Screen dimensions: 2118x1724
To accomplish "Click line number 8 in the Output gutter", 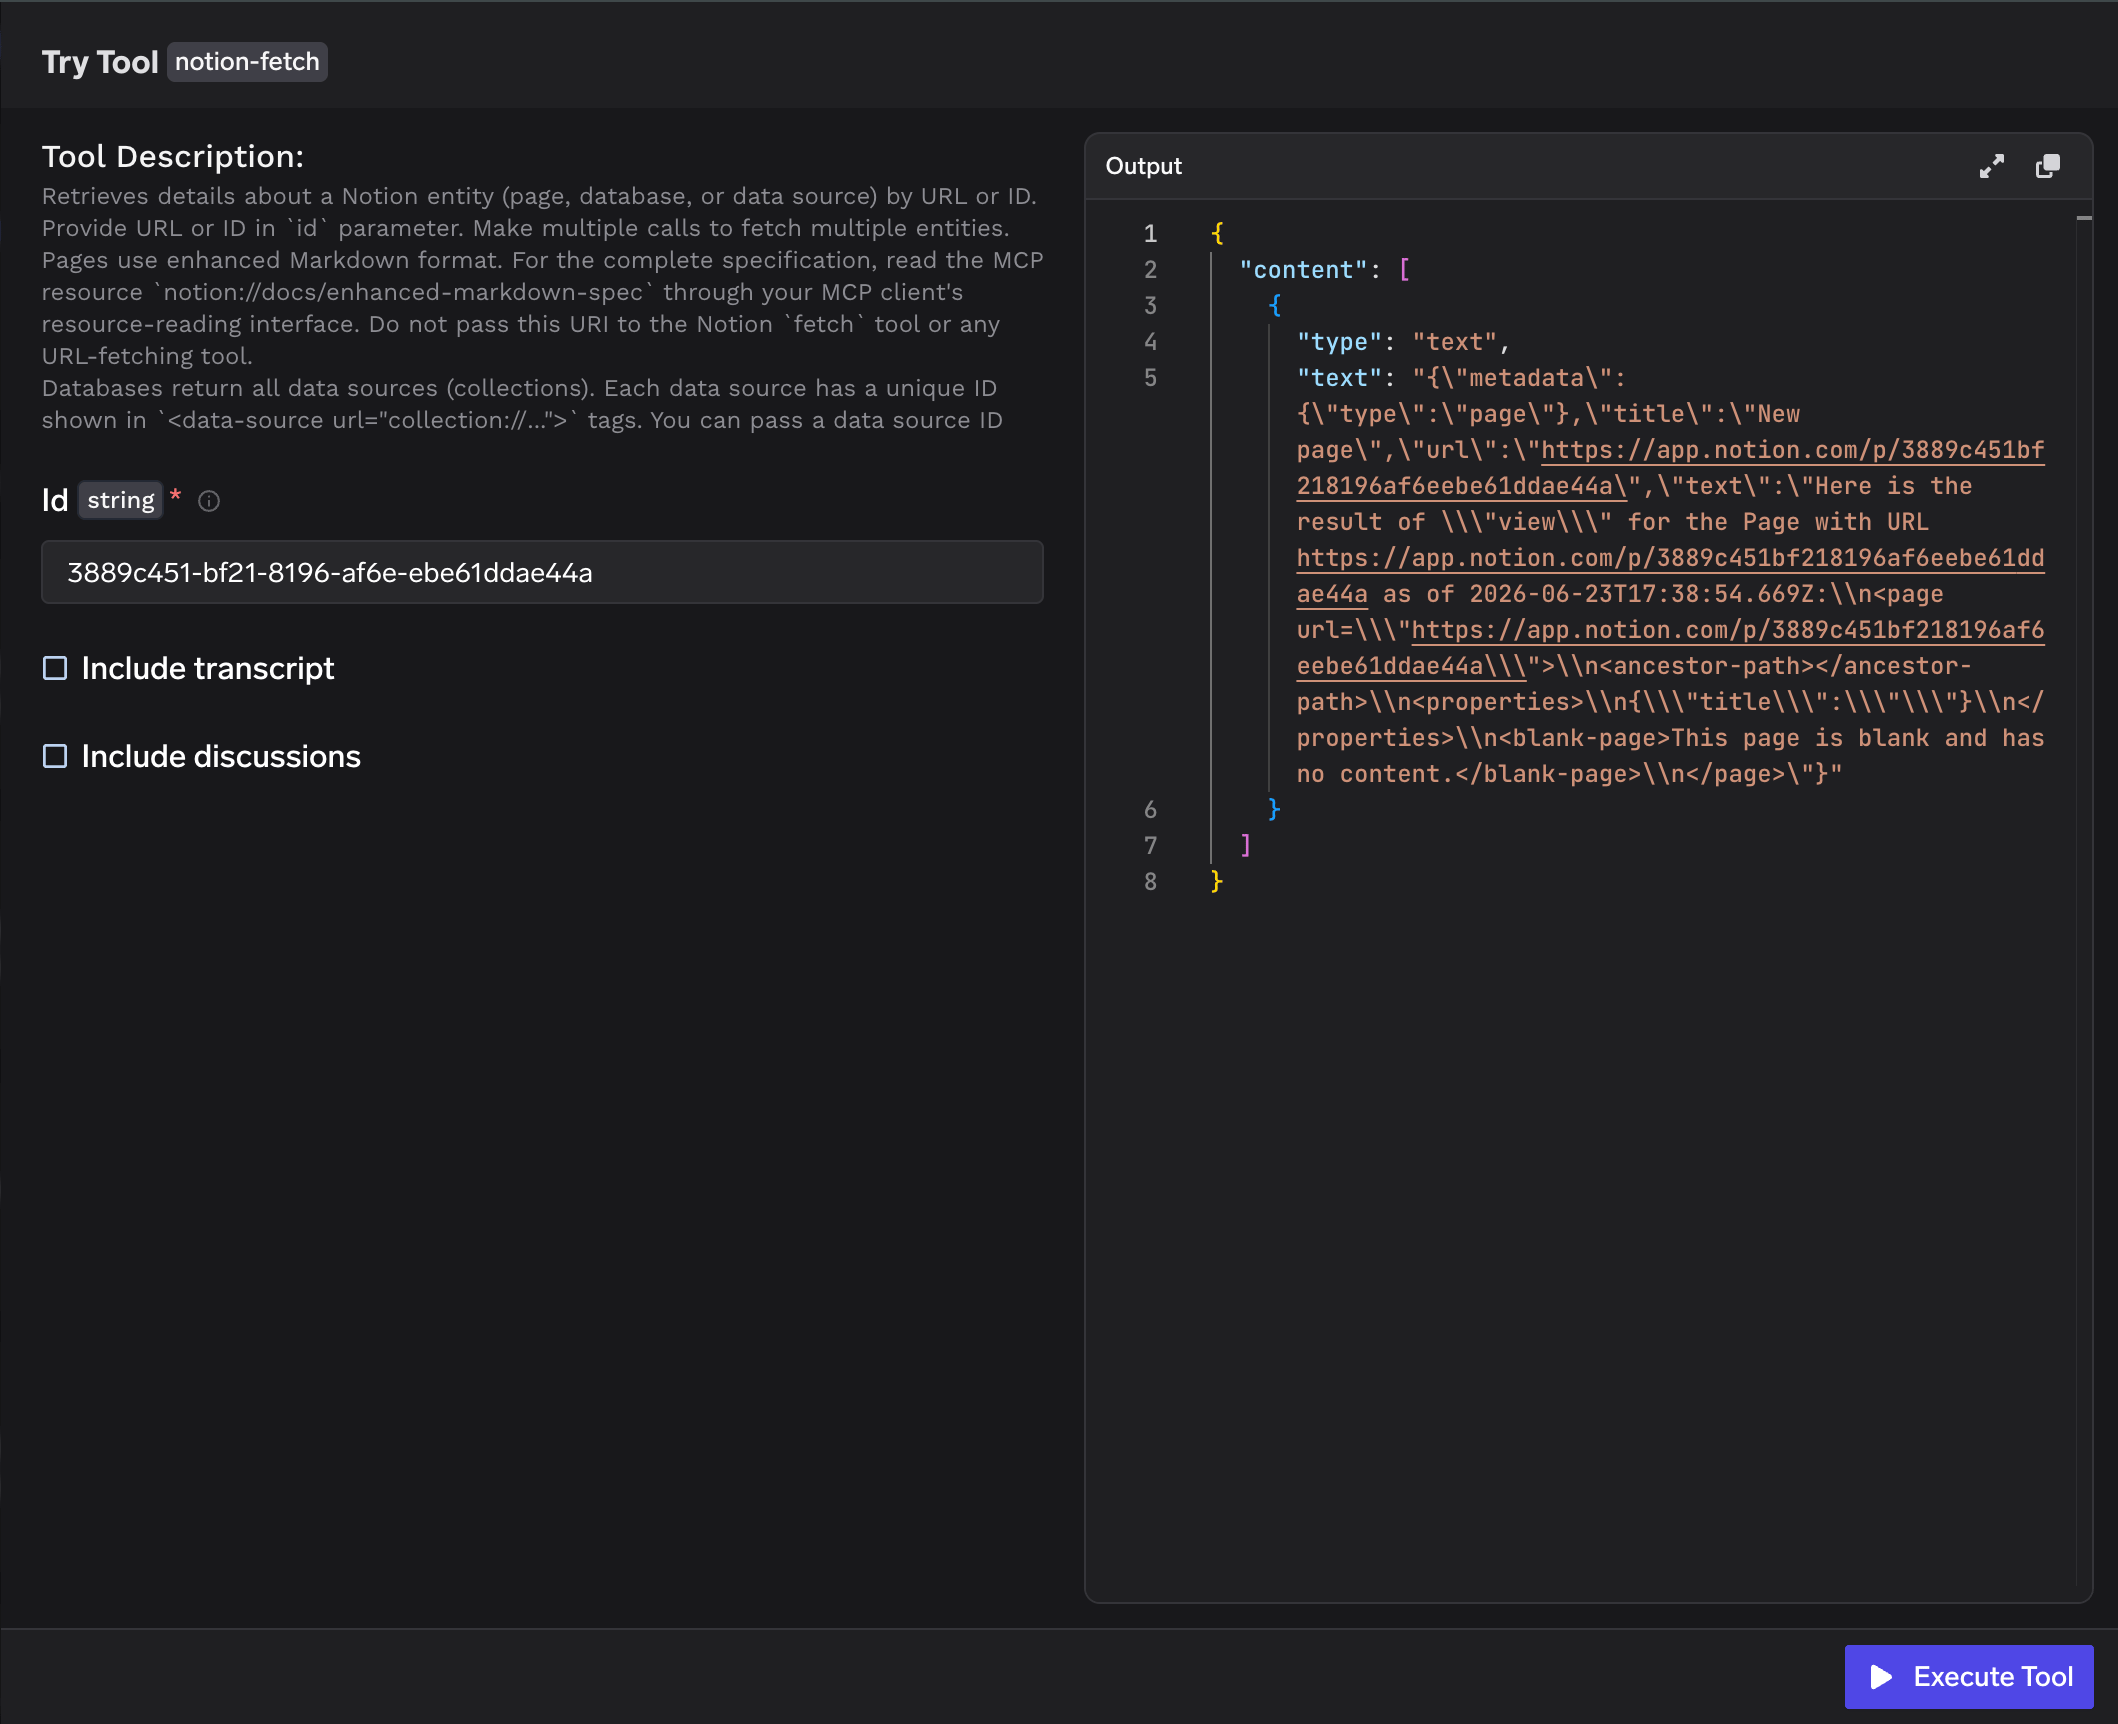I will (x=1150, y=882).
